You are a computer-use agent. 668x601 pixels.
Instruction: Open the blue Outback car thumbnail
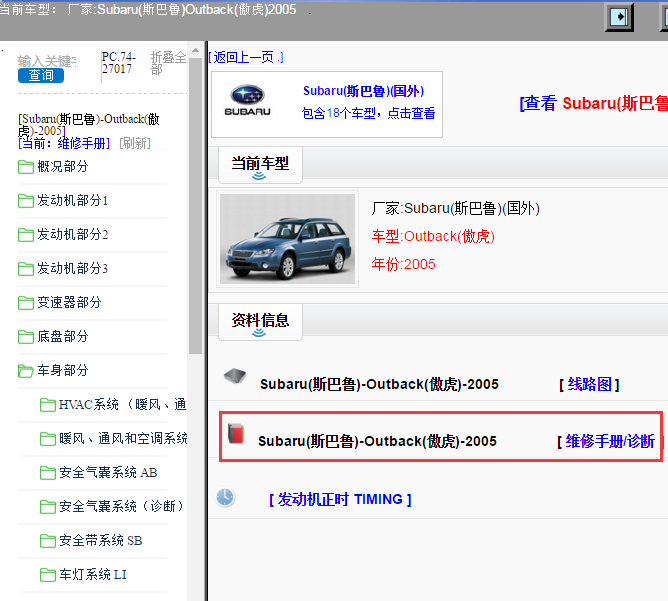[x=288, y=239]
